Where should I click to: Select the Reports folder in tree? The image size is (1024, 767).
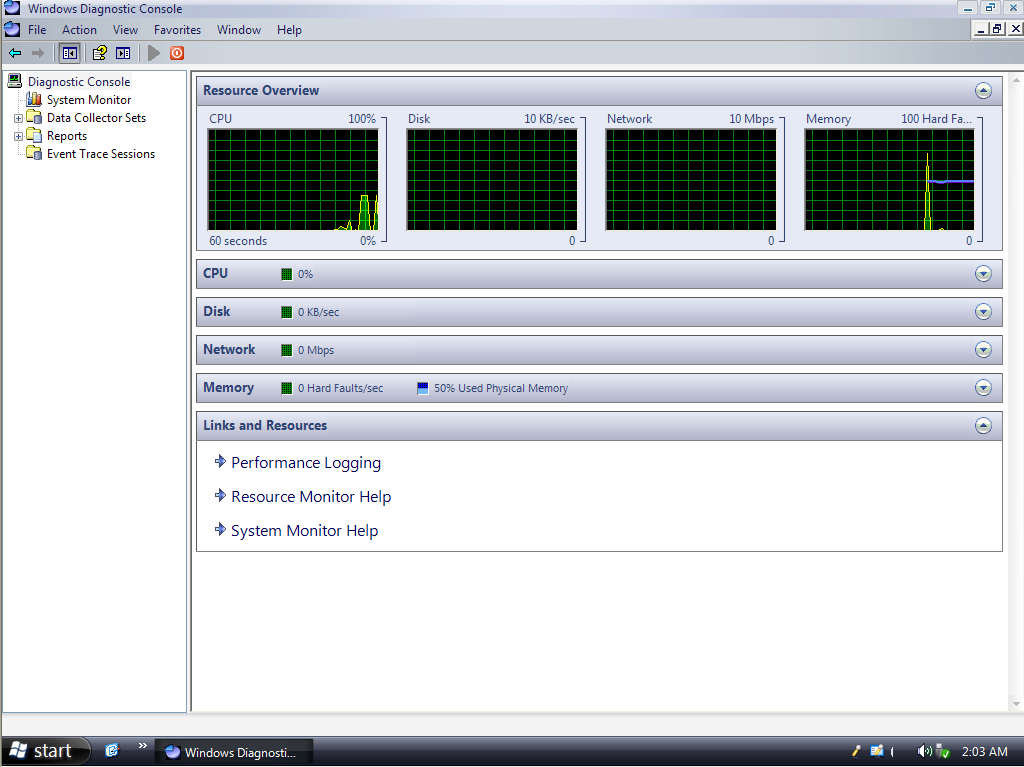tap(67, 136)
